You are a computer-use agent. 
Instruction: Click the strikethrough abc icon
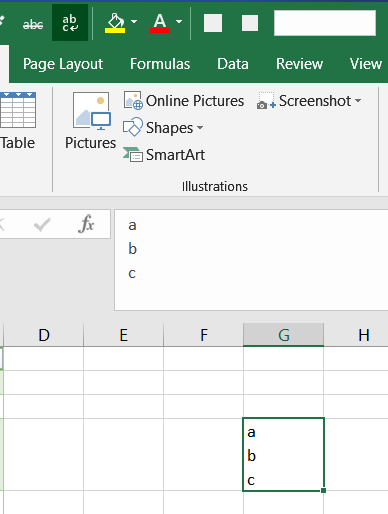coord(33,23)
